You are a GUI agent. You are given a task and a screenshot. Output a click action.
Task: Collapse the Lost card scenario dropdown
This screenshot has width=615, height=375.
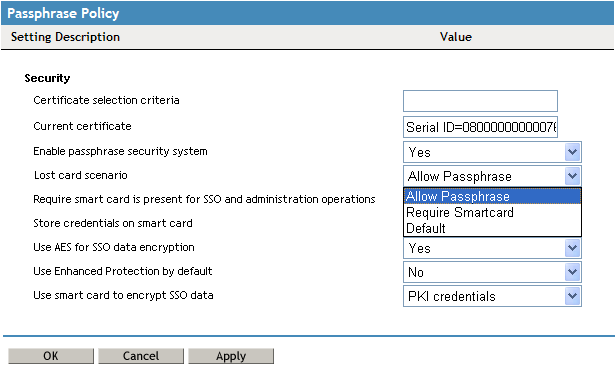tap(492, 176)
